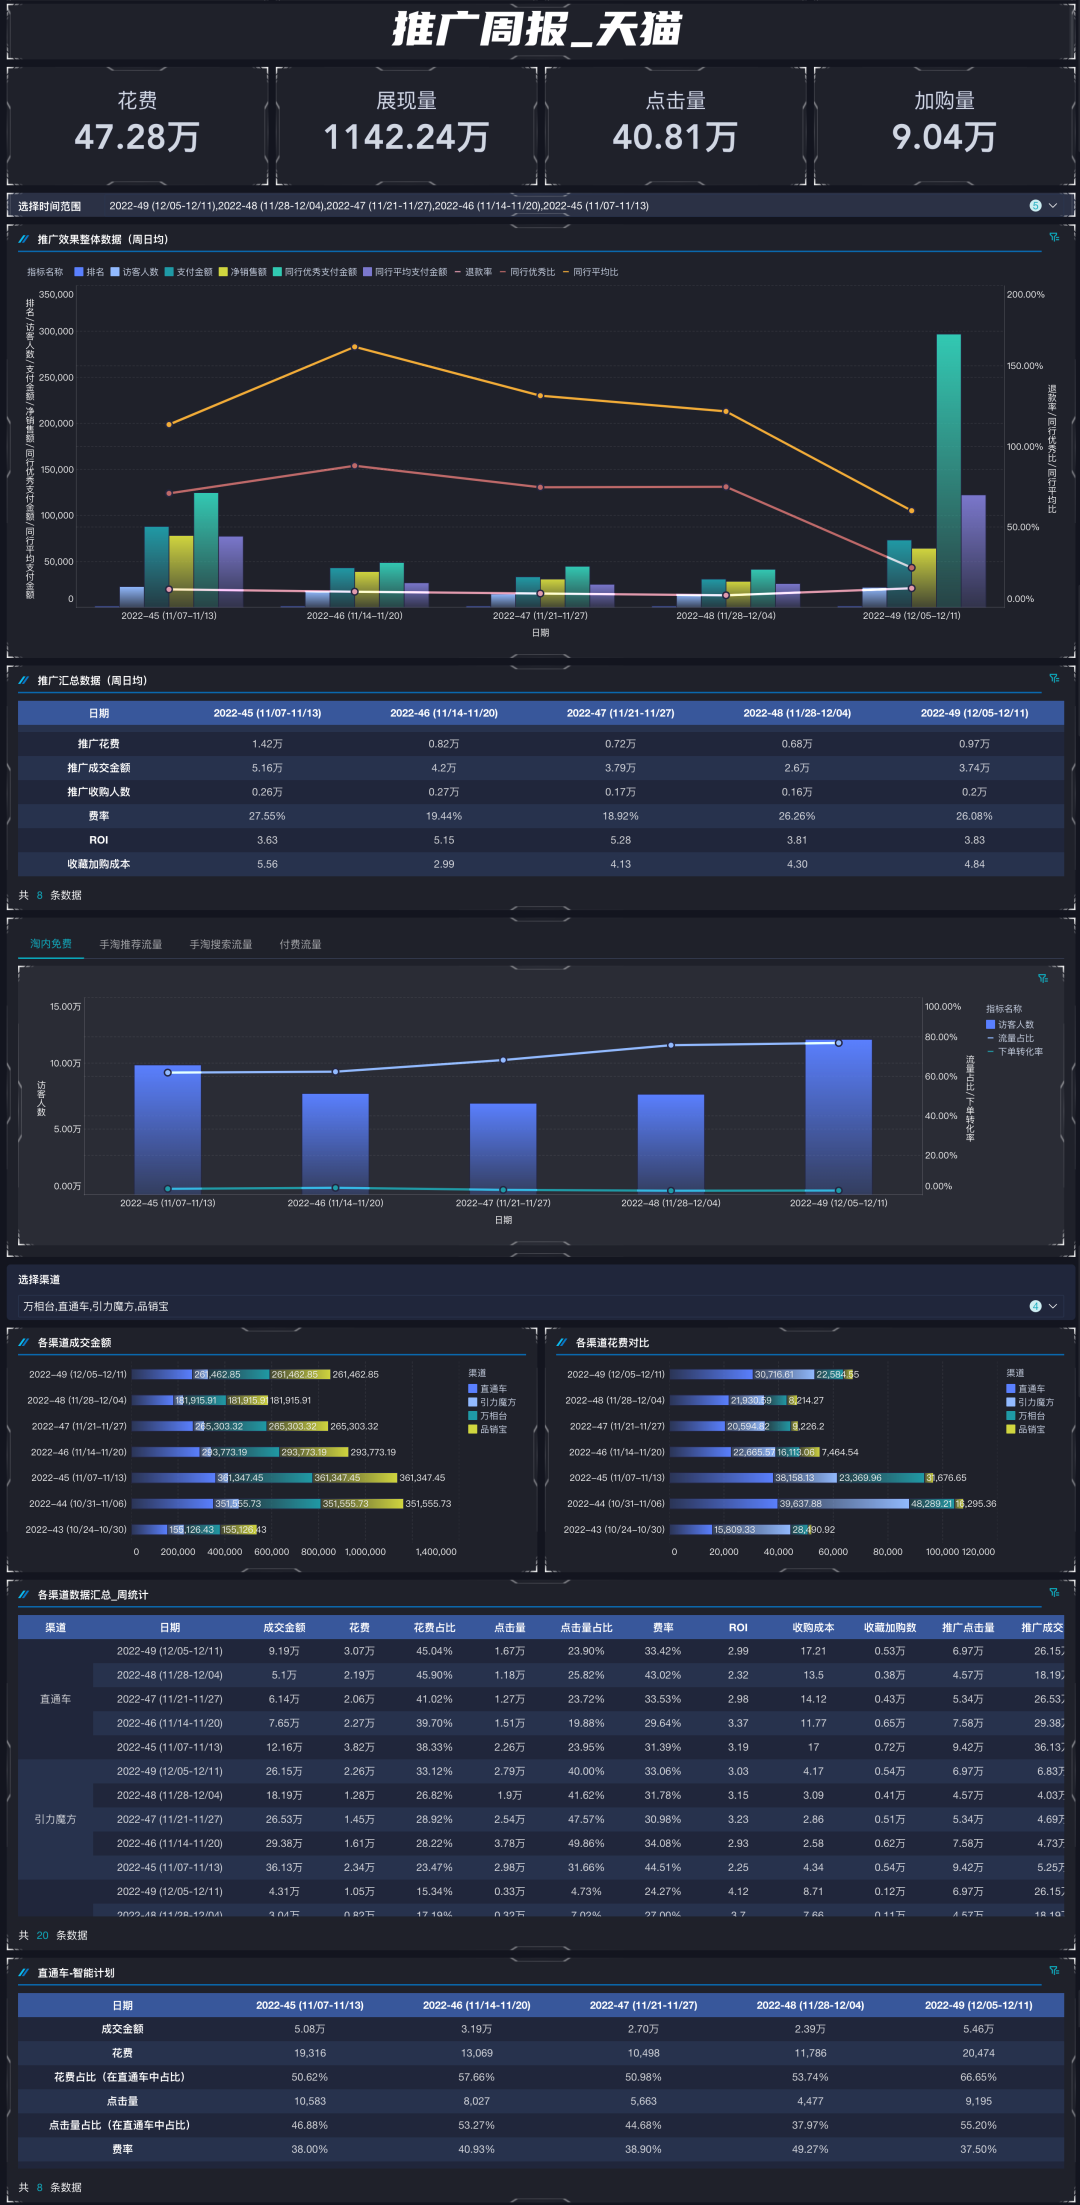The width and height of the screenshot is (1080, 2205).
Task: Toggle 流量占比 legend in traffic chart
Action: tap(1011, 1038)
